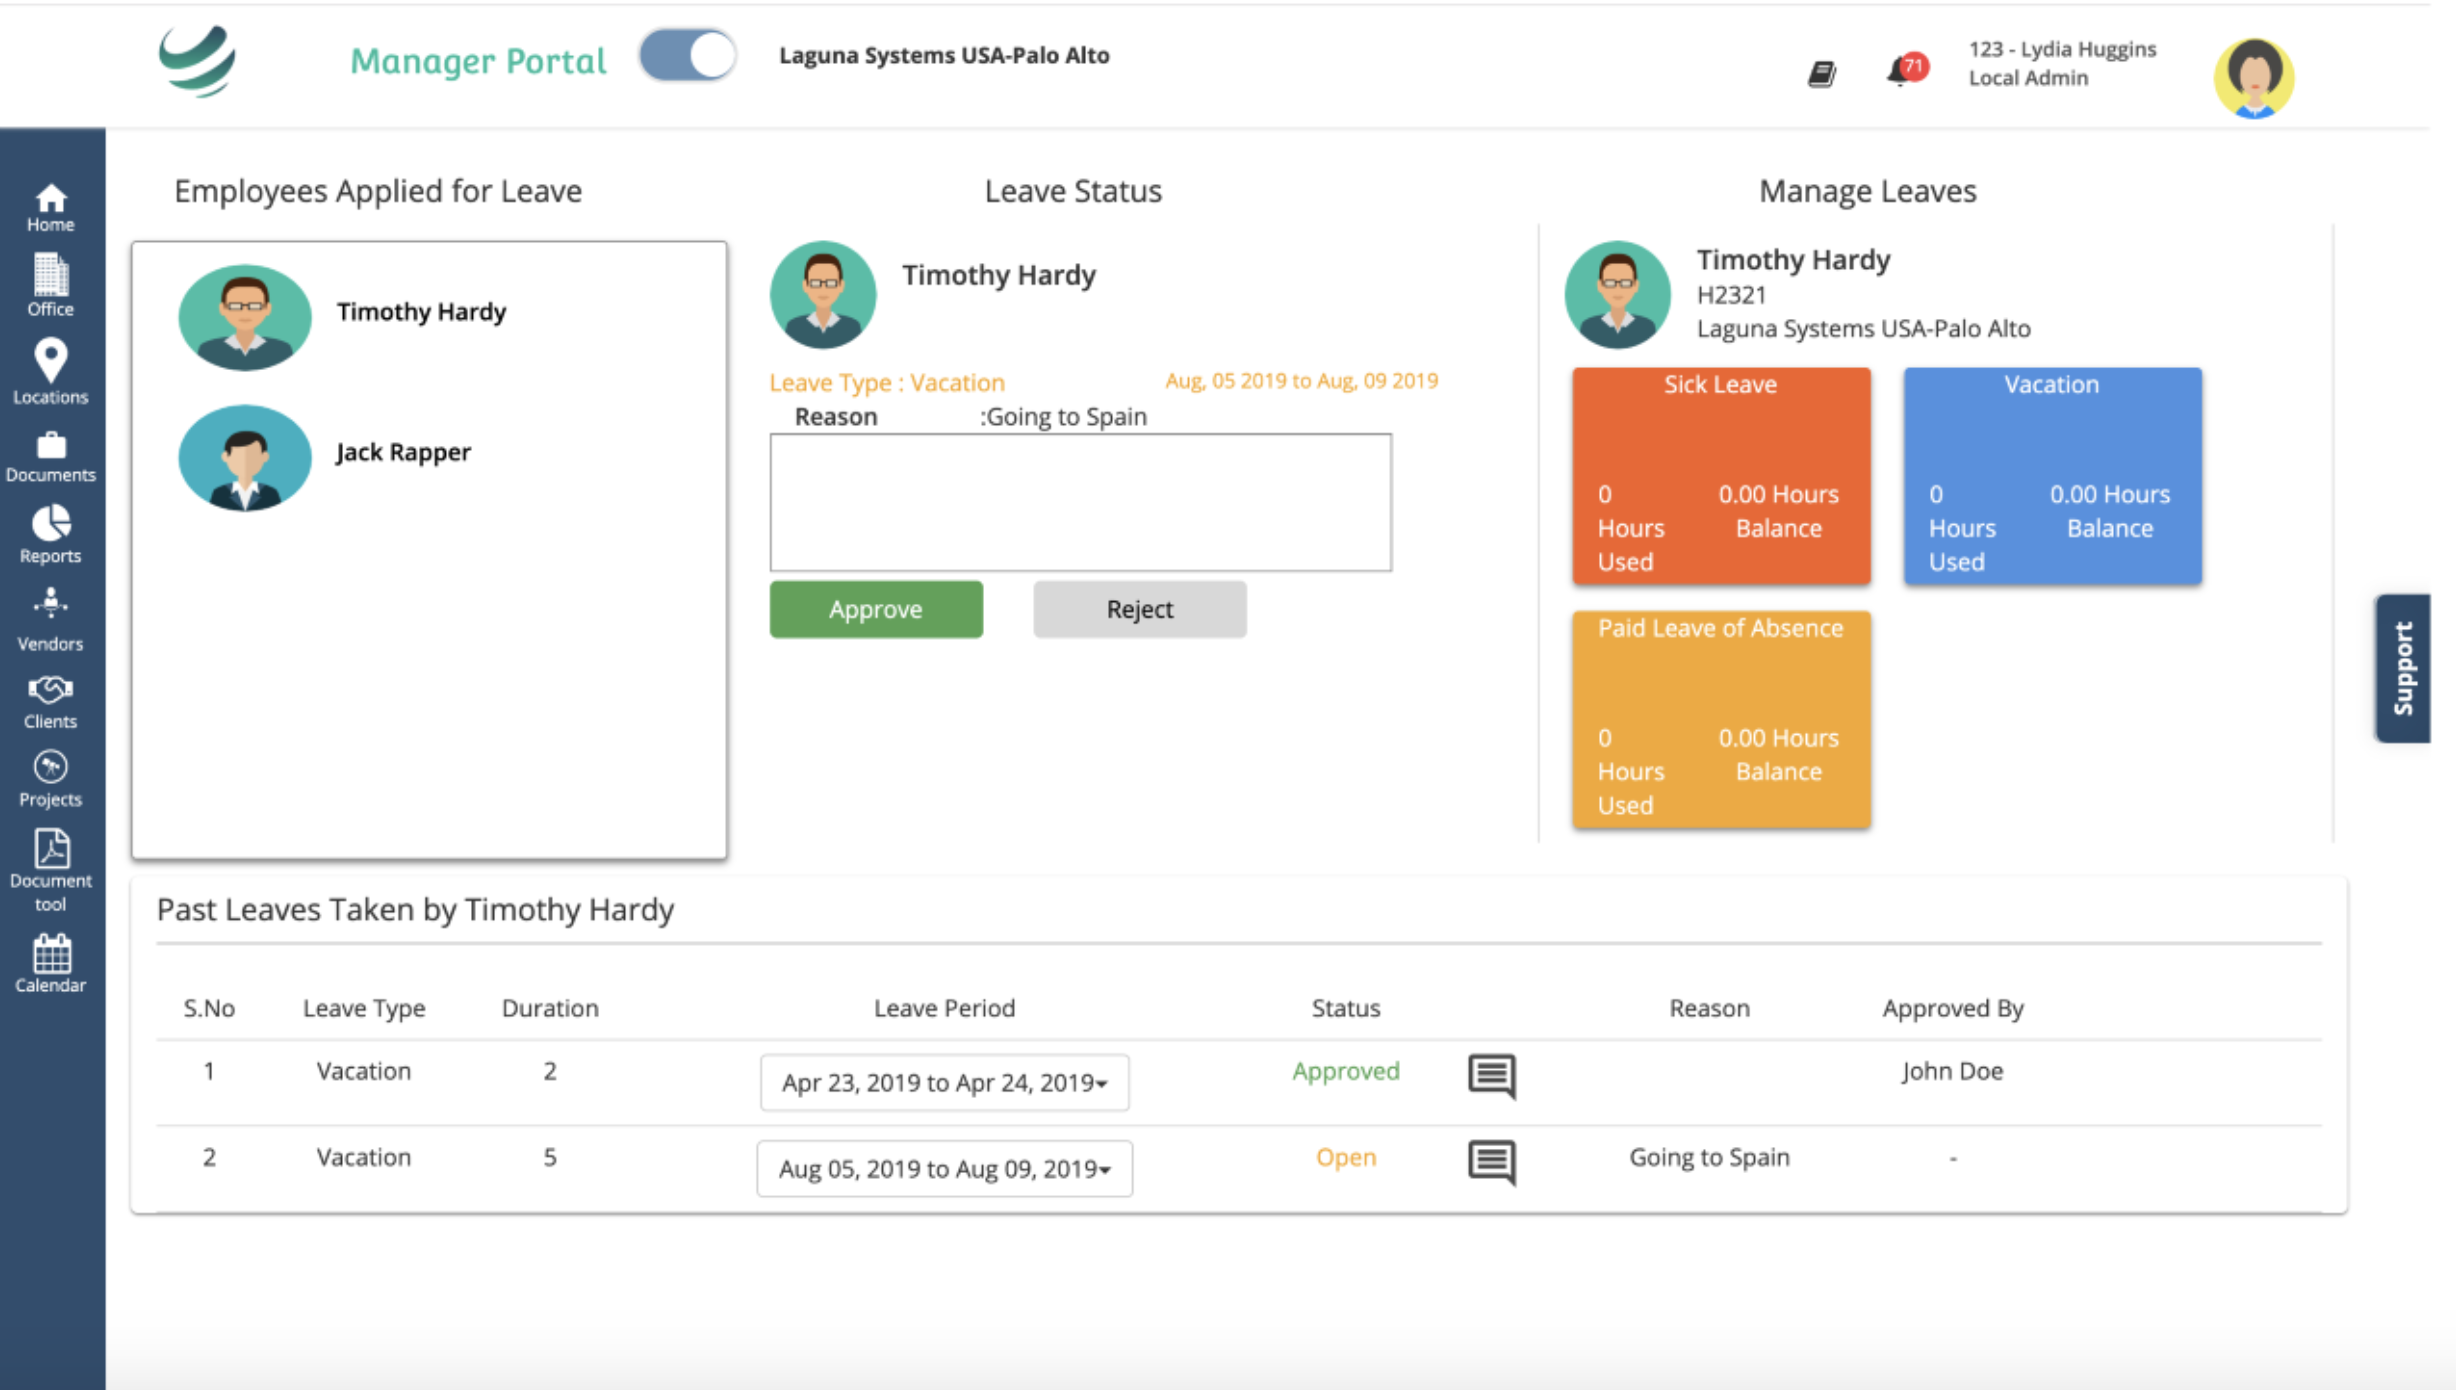View comment icon for Approved leave row
2456x1390 pixels.
click(x=1491, y=1076)
